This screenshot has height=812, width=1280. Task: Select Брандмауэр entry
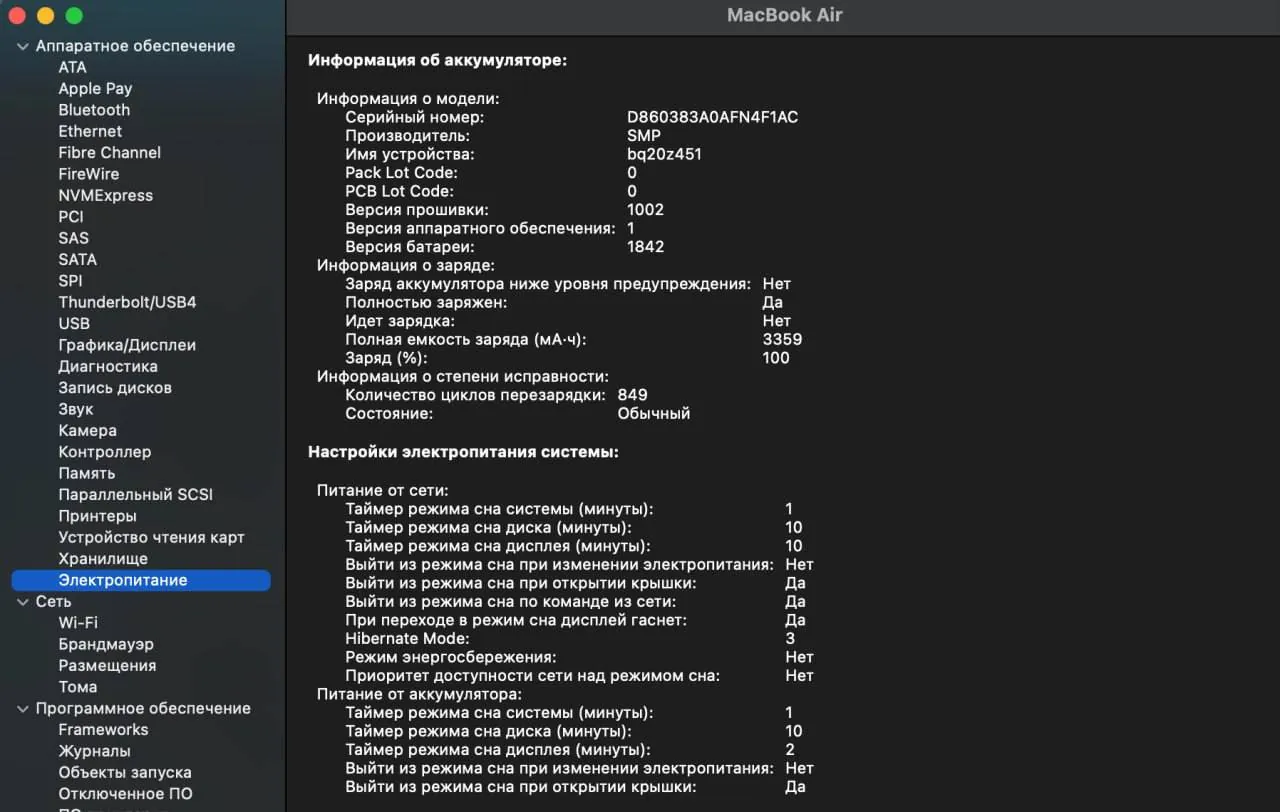[x=106, y=644]
